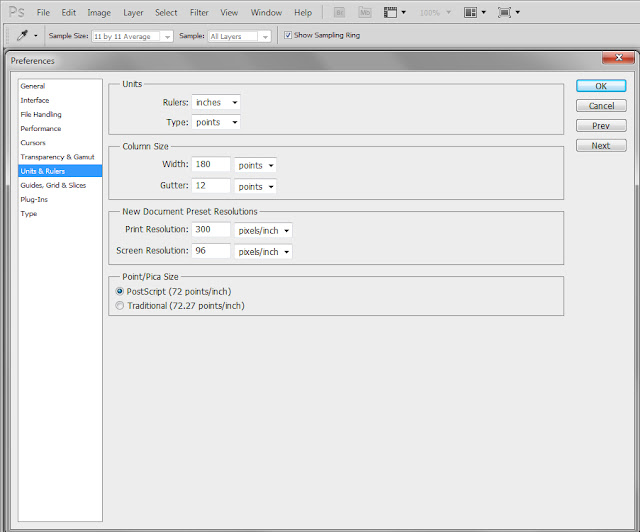Launch Bridge via the Br icon
This screenshot has height=532, width=640.
point(339,13)
